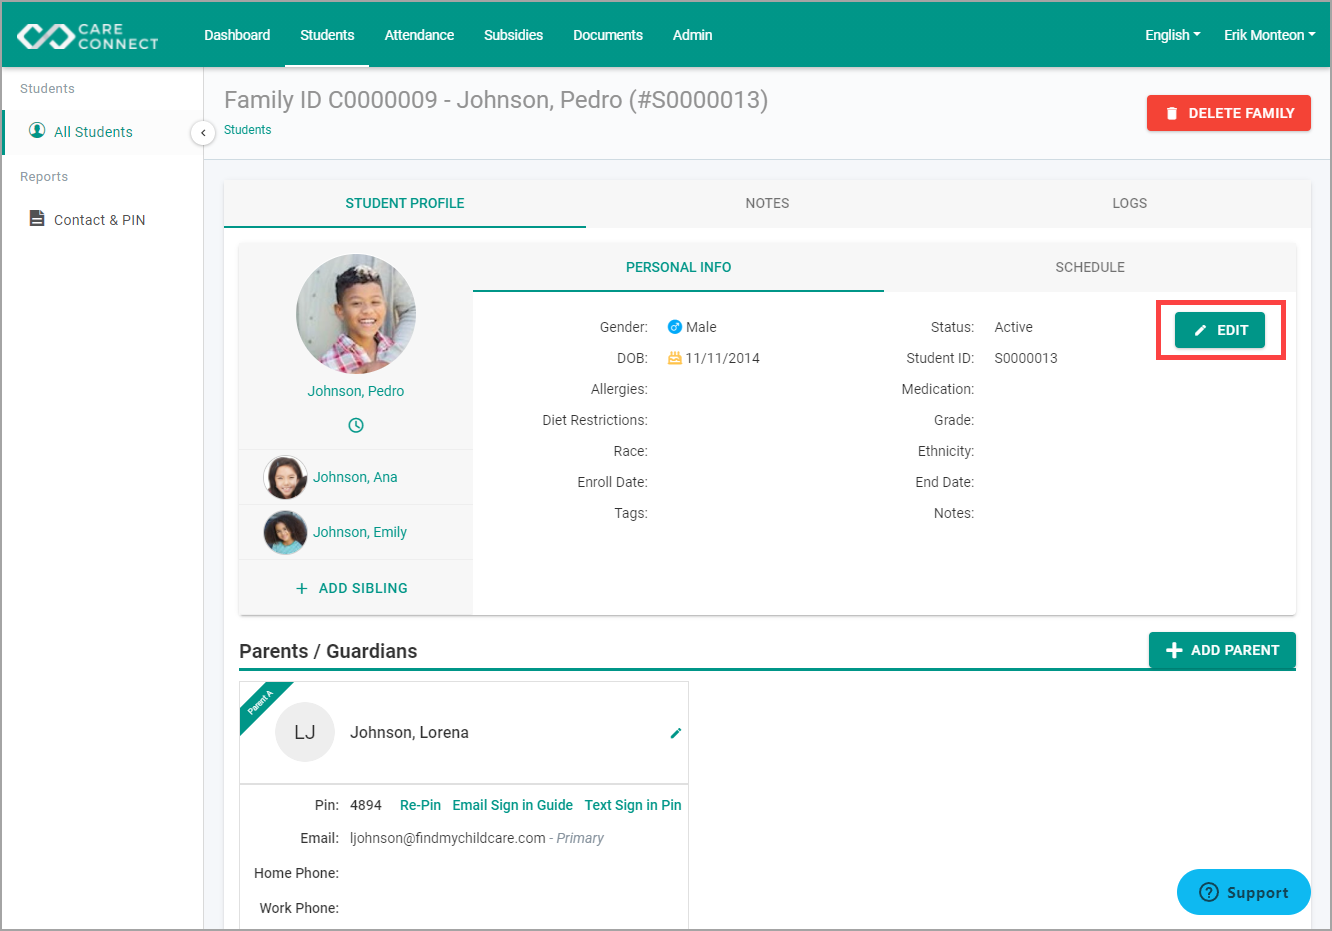Click the Contact & PIN document icon
This screenshot has height=931, width=1332.
click(37, 219)
